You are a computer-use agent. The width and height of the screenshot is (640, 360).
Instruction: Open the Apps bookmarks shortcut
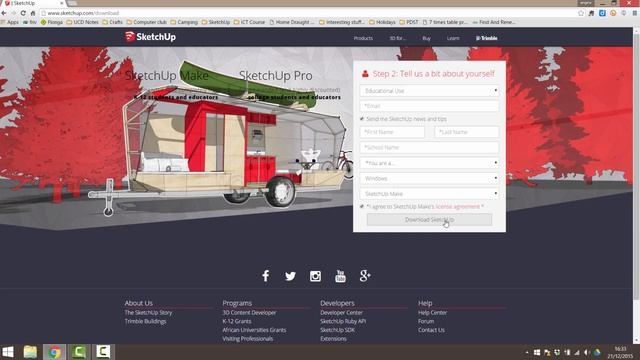click(x=10, y=22)
